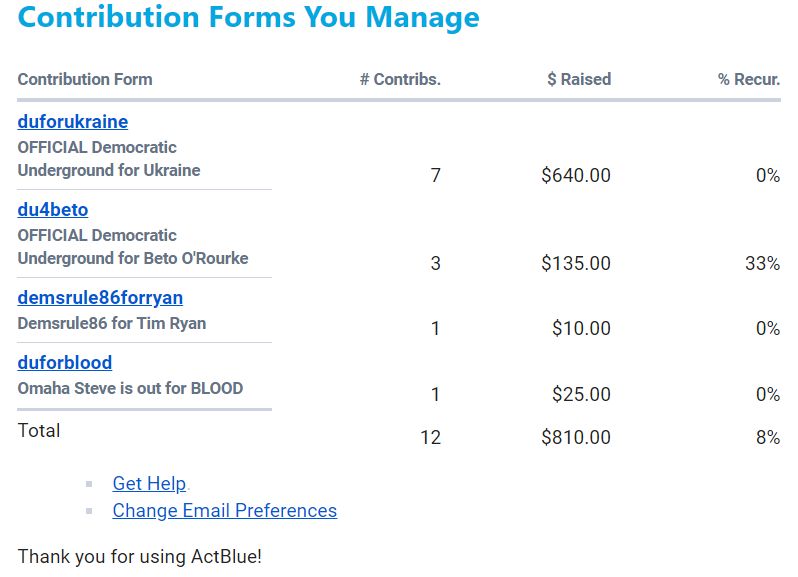This screenshot has height=577, width=798.
Task: Select the $ Raised column header
Action: (x=579, y=80)
